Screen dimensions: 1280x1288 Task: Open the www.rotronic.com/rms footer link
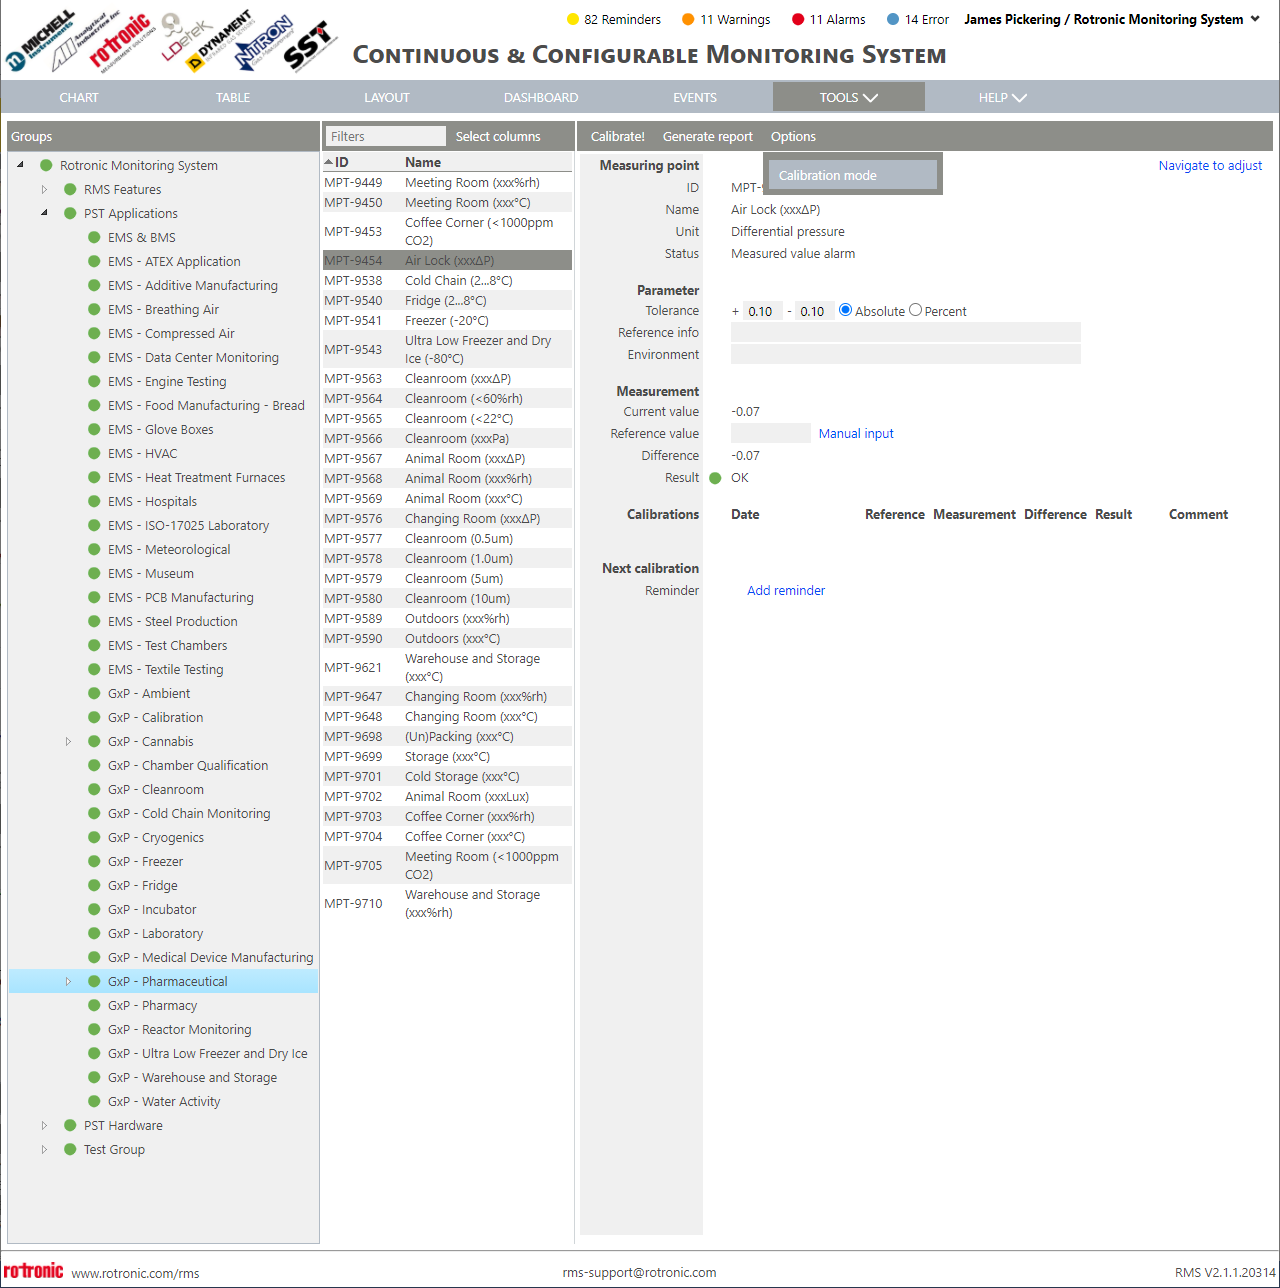click(x=135, y=1273)
